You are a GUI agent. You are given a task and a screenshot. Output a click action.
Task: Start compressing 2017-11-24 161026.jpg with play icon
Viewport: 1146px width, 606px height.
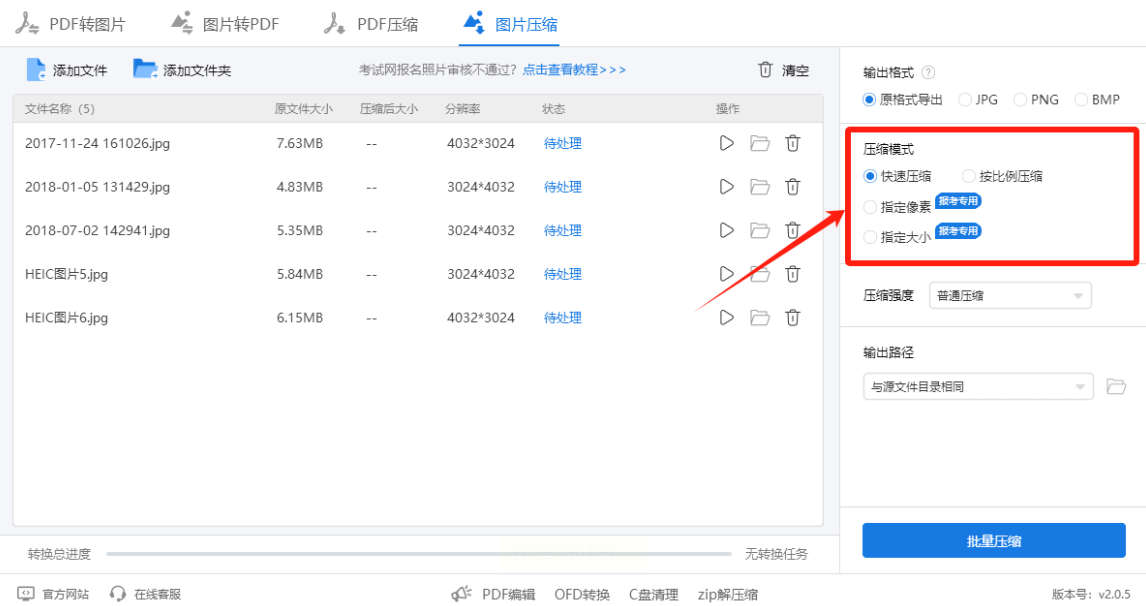pyautogui.click(x=726, y=143)
